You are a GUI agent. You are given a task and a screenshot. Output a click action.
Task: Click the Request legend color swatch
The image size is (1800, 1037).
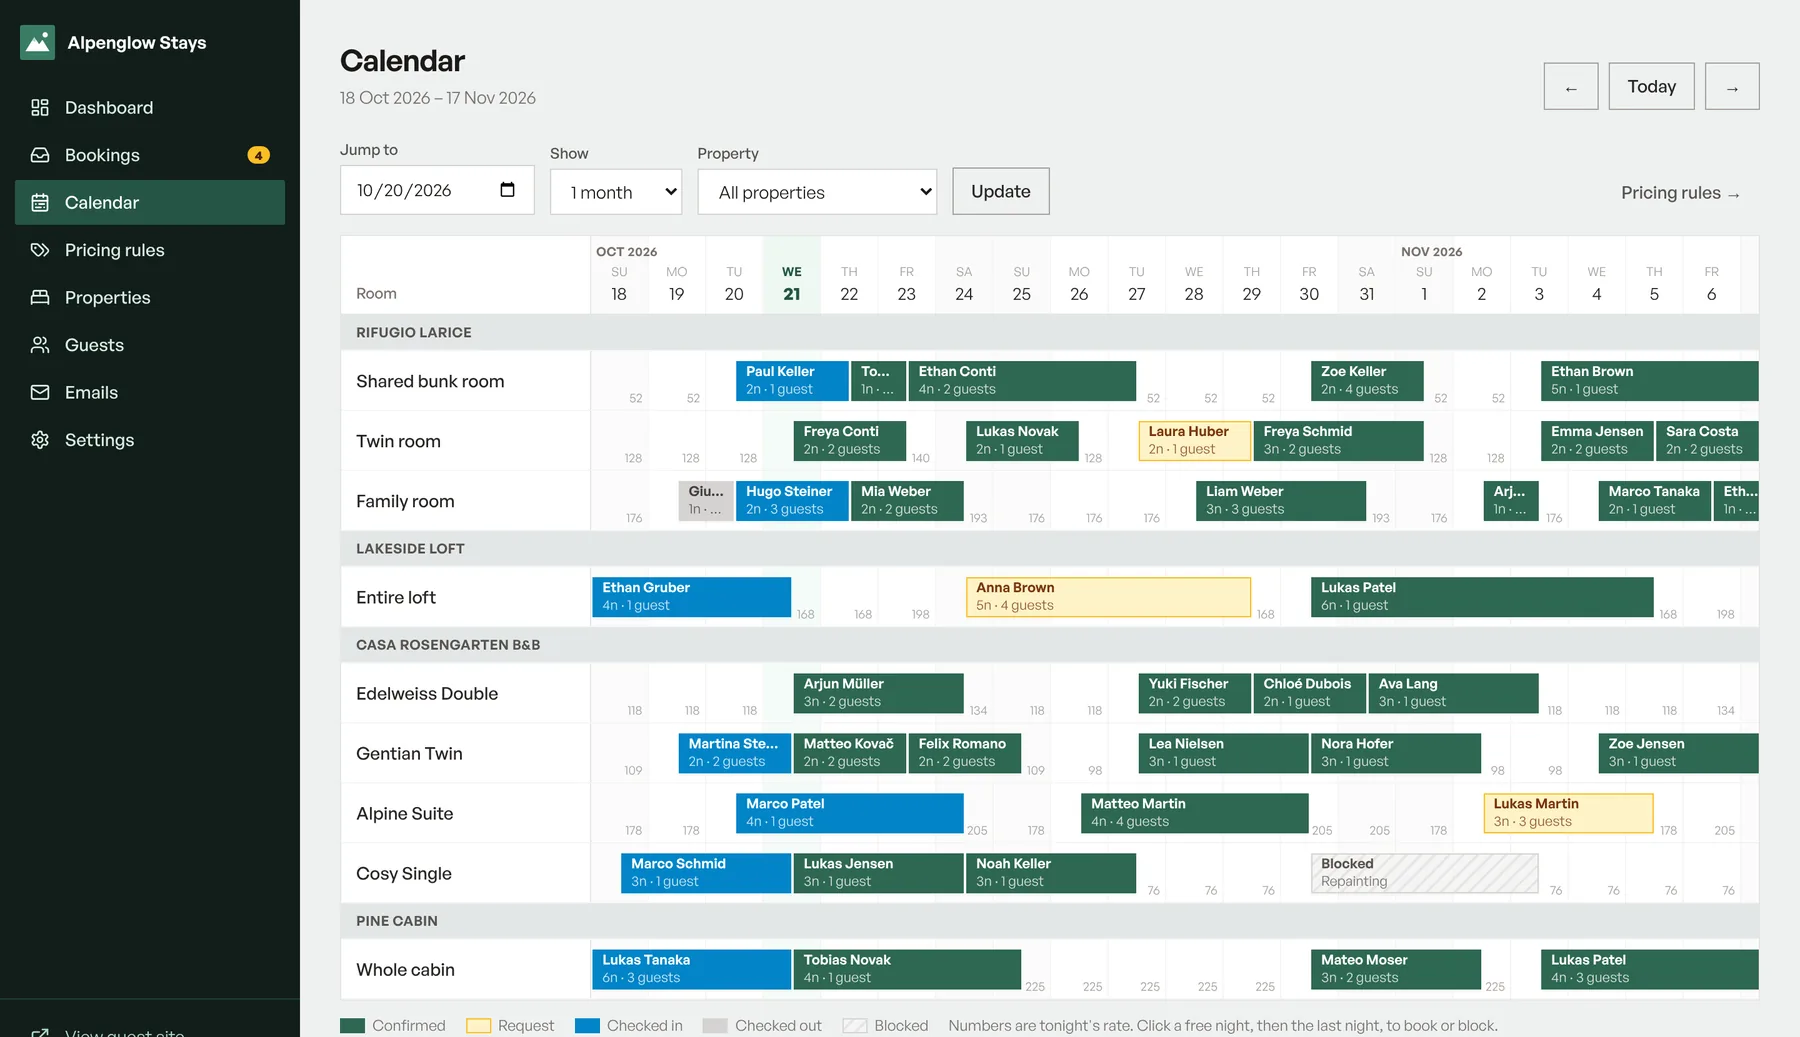pos(478,1025)
